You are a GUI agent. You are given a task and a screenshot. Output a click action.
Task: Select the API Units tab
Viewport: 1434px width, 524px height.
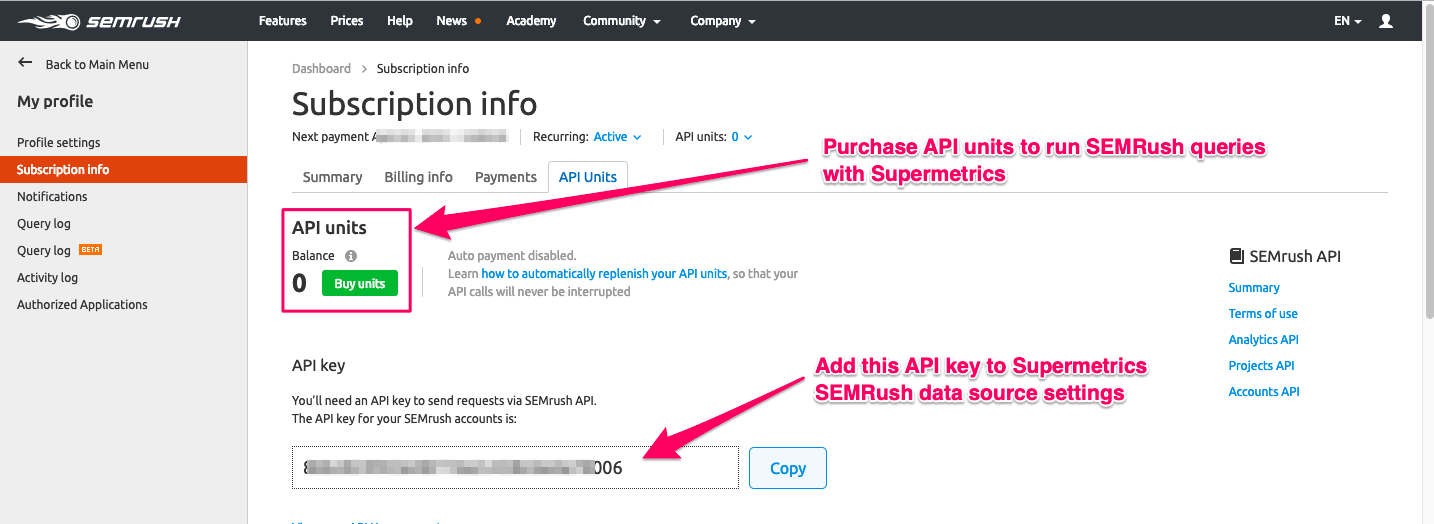click(x=587, y=177)
